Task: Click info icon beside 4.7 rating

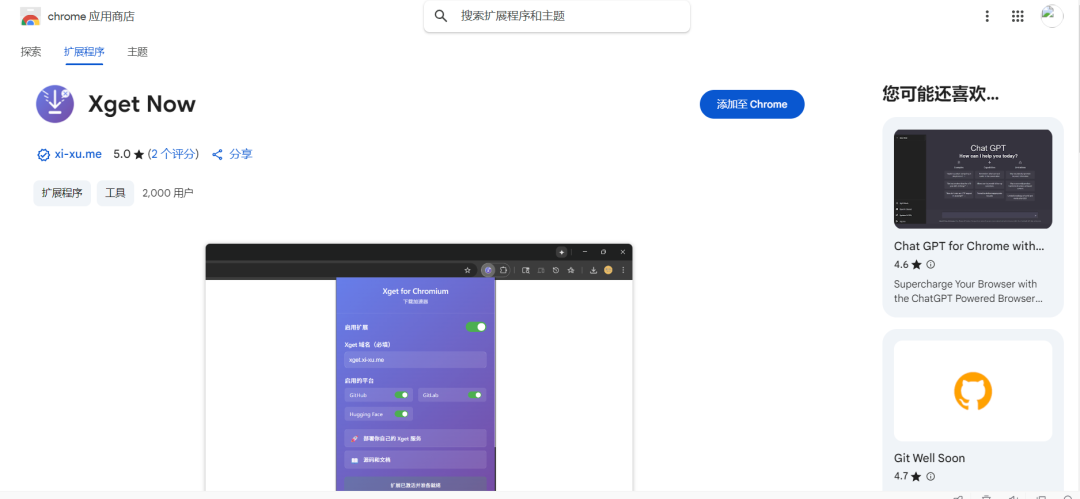Action: tap(931, 476)
